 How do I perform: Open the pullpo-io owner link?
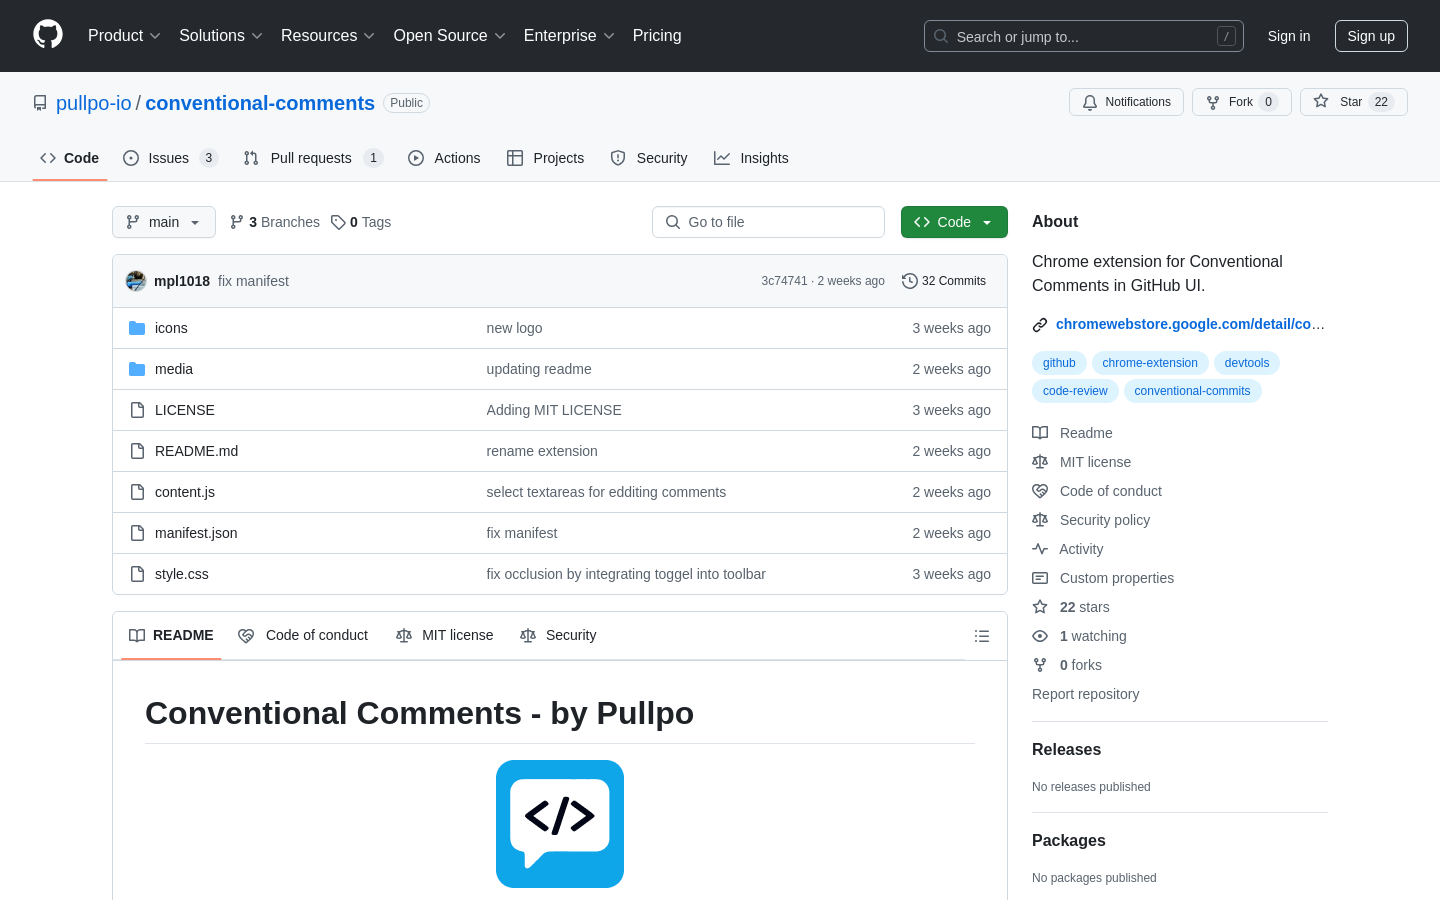click(94, 103)
